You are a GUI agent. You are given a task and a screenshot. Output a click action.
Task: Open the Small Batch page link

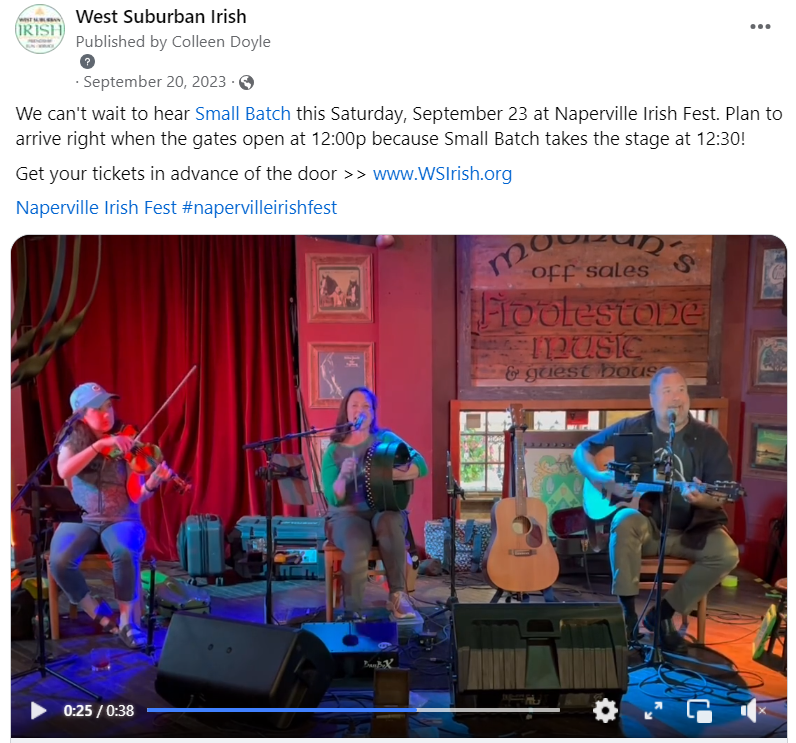(243, 114)
